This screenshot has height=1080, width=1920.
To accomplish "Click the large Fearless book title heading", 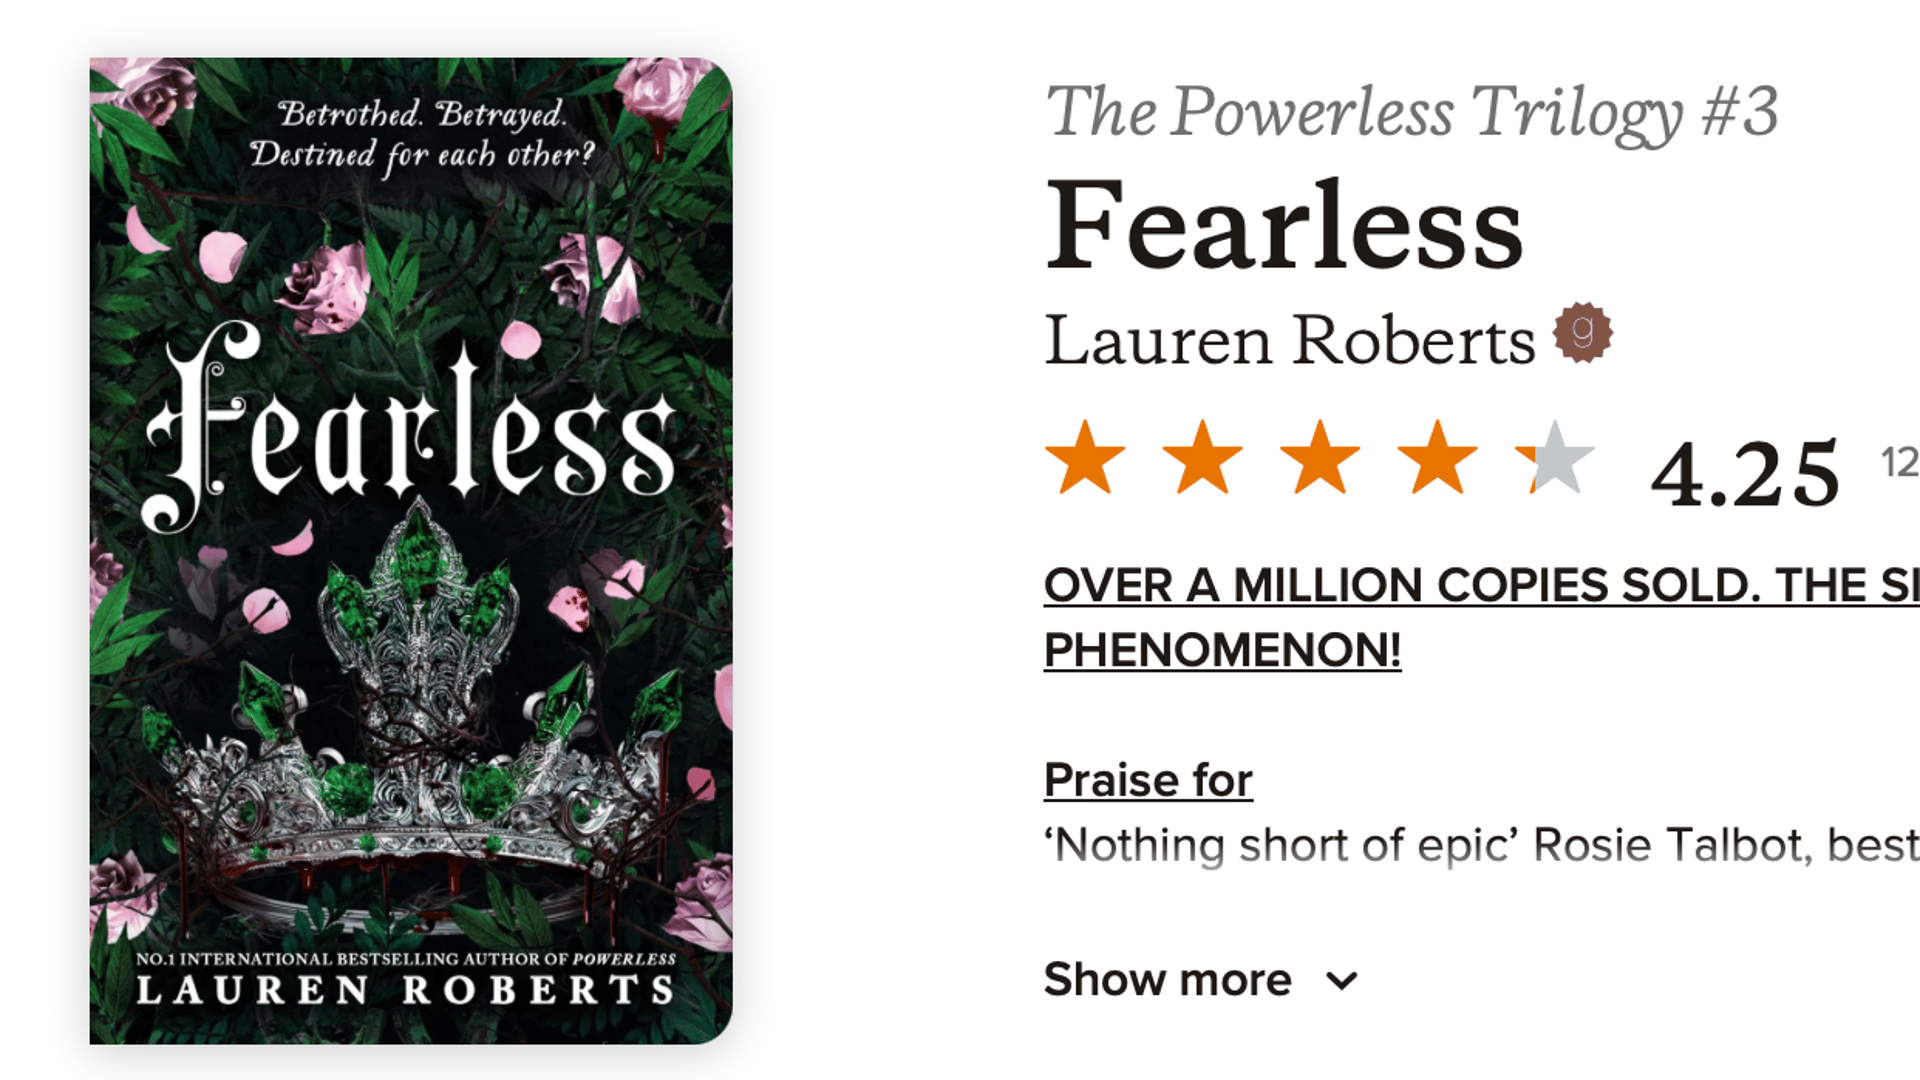I will (x=1283, y=226).
